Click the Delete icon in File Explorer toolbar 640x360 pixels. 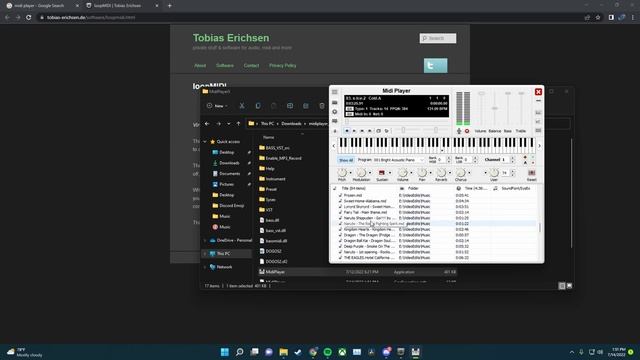pyautogui.click(x=322, y=106)
